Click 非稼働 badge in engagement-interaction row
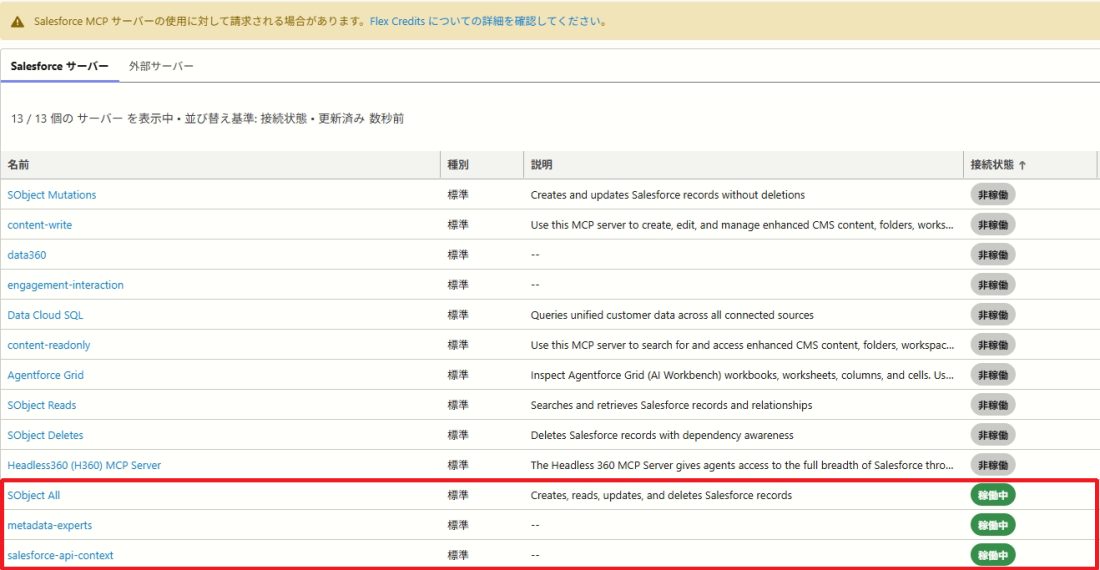The width and height of the screenshot is (1100, 570). coord(993,285)
